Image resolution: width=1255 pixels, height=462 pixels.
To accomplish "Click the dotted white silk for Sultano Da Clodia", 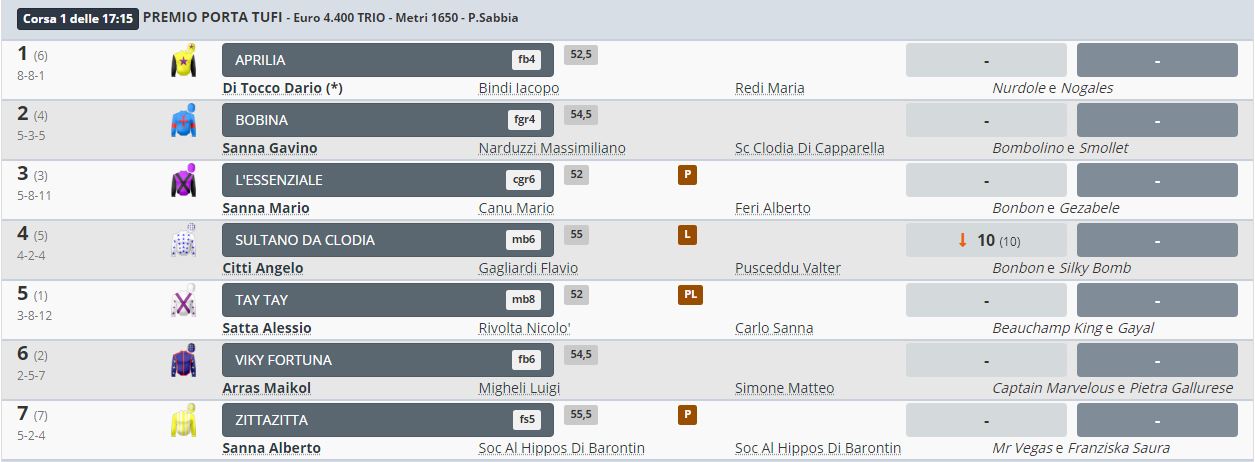I will (183, 242).
